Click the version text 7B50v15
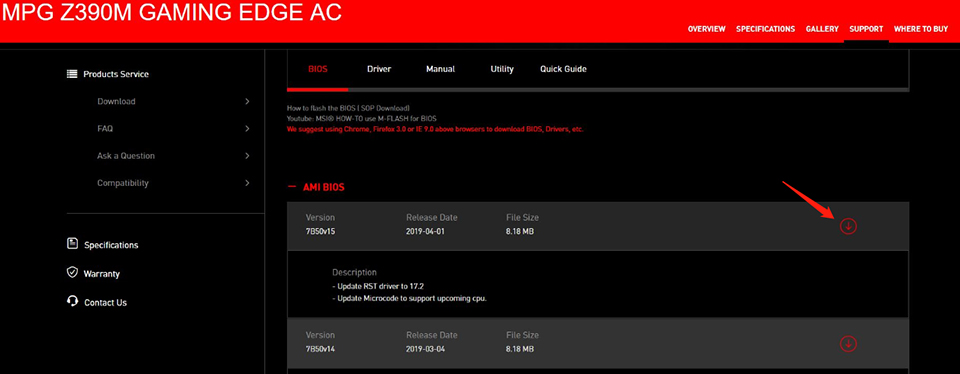 coord(321,232)
